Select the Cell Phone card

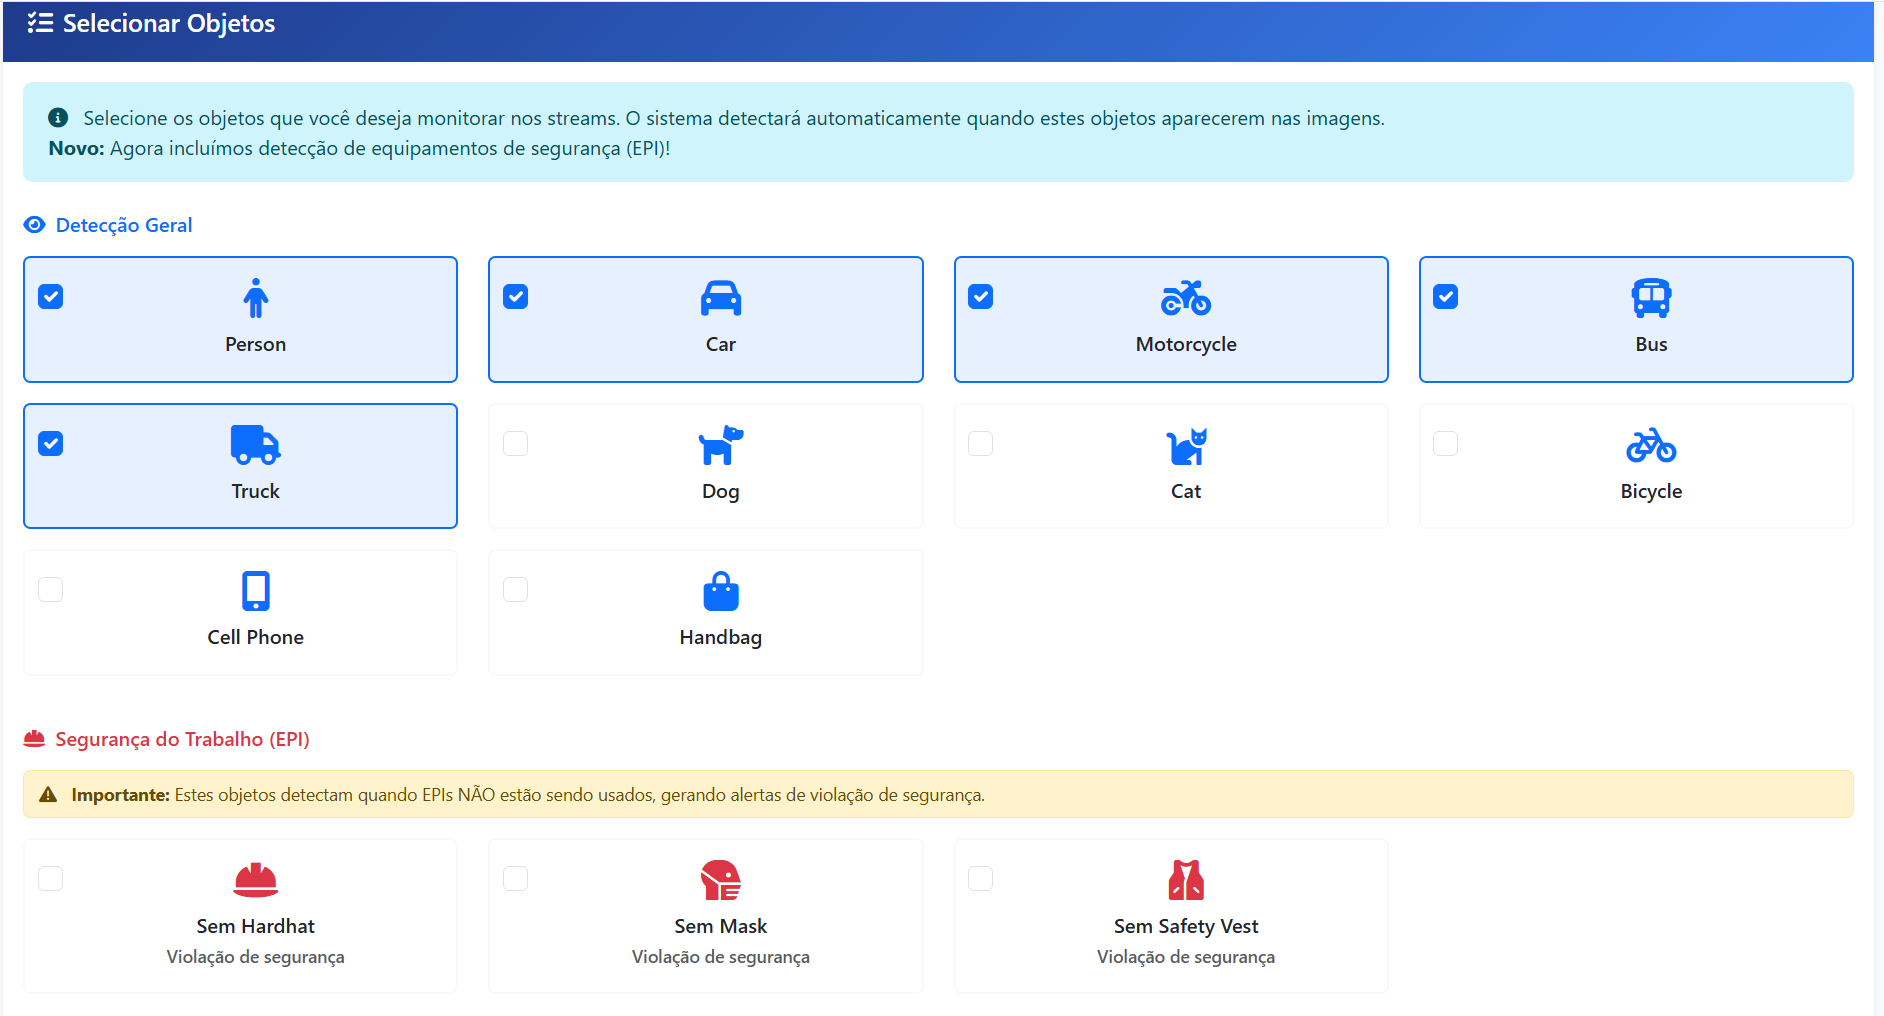pos(240,612)
